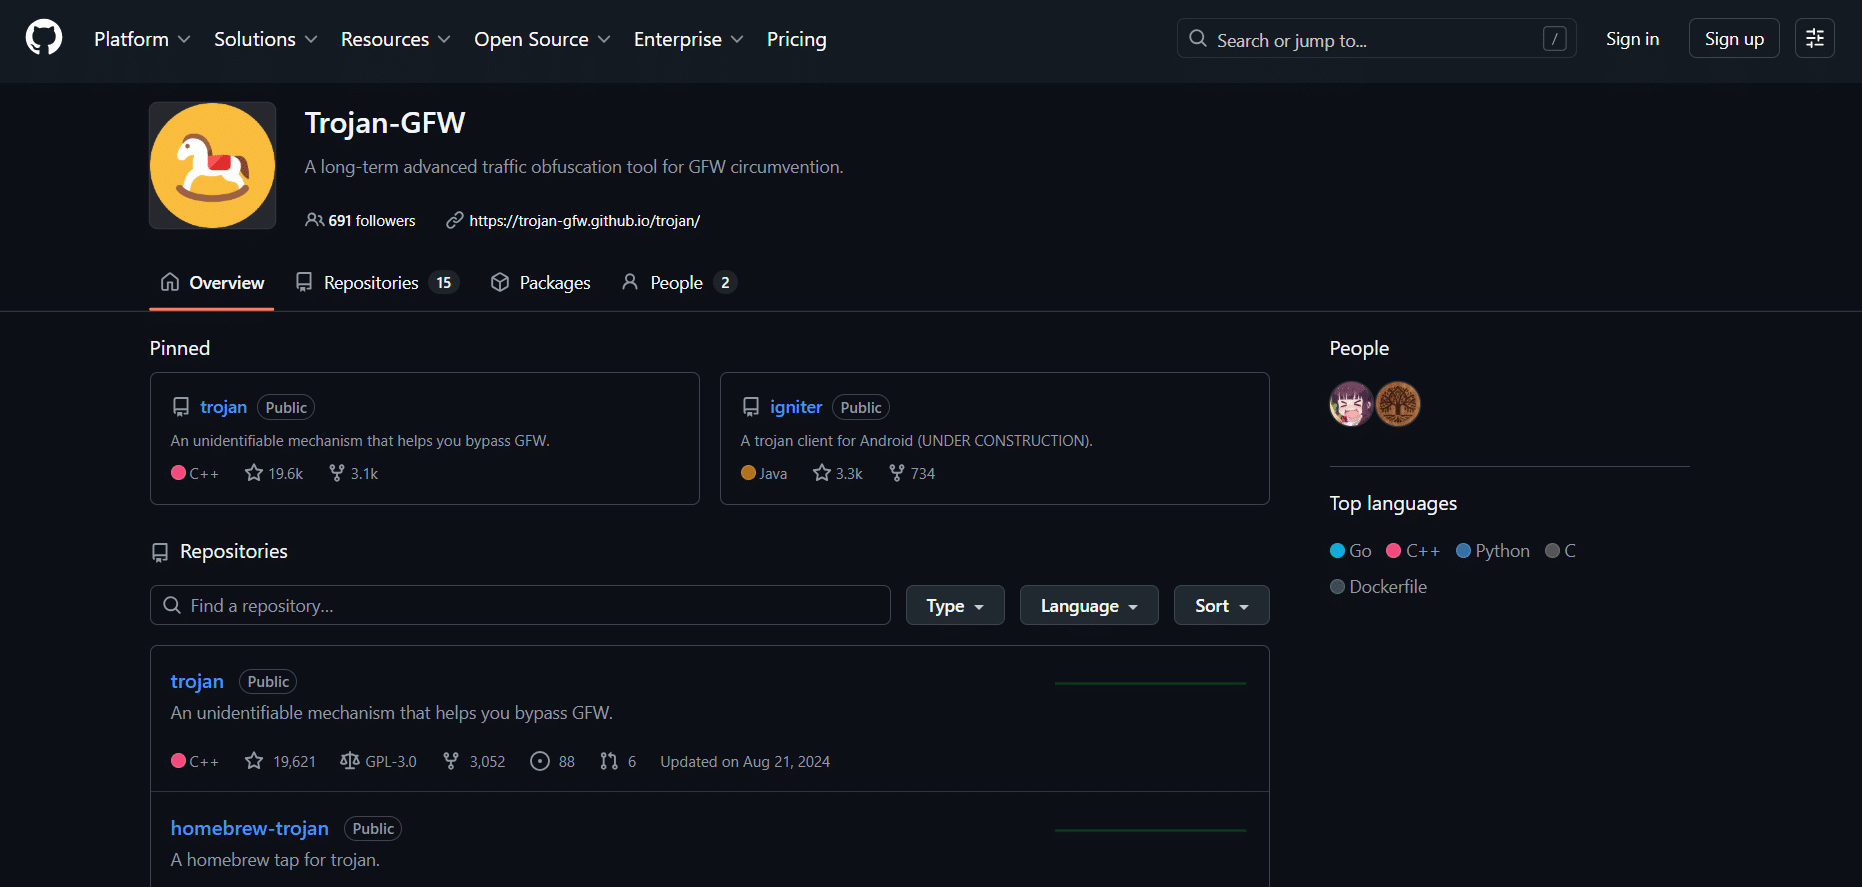Click the magnifier in Find a repository
The image size is (1862, 887).
(172, 605)
